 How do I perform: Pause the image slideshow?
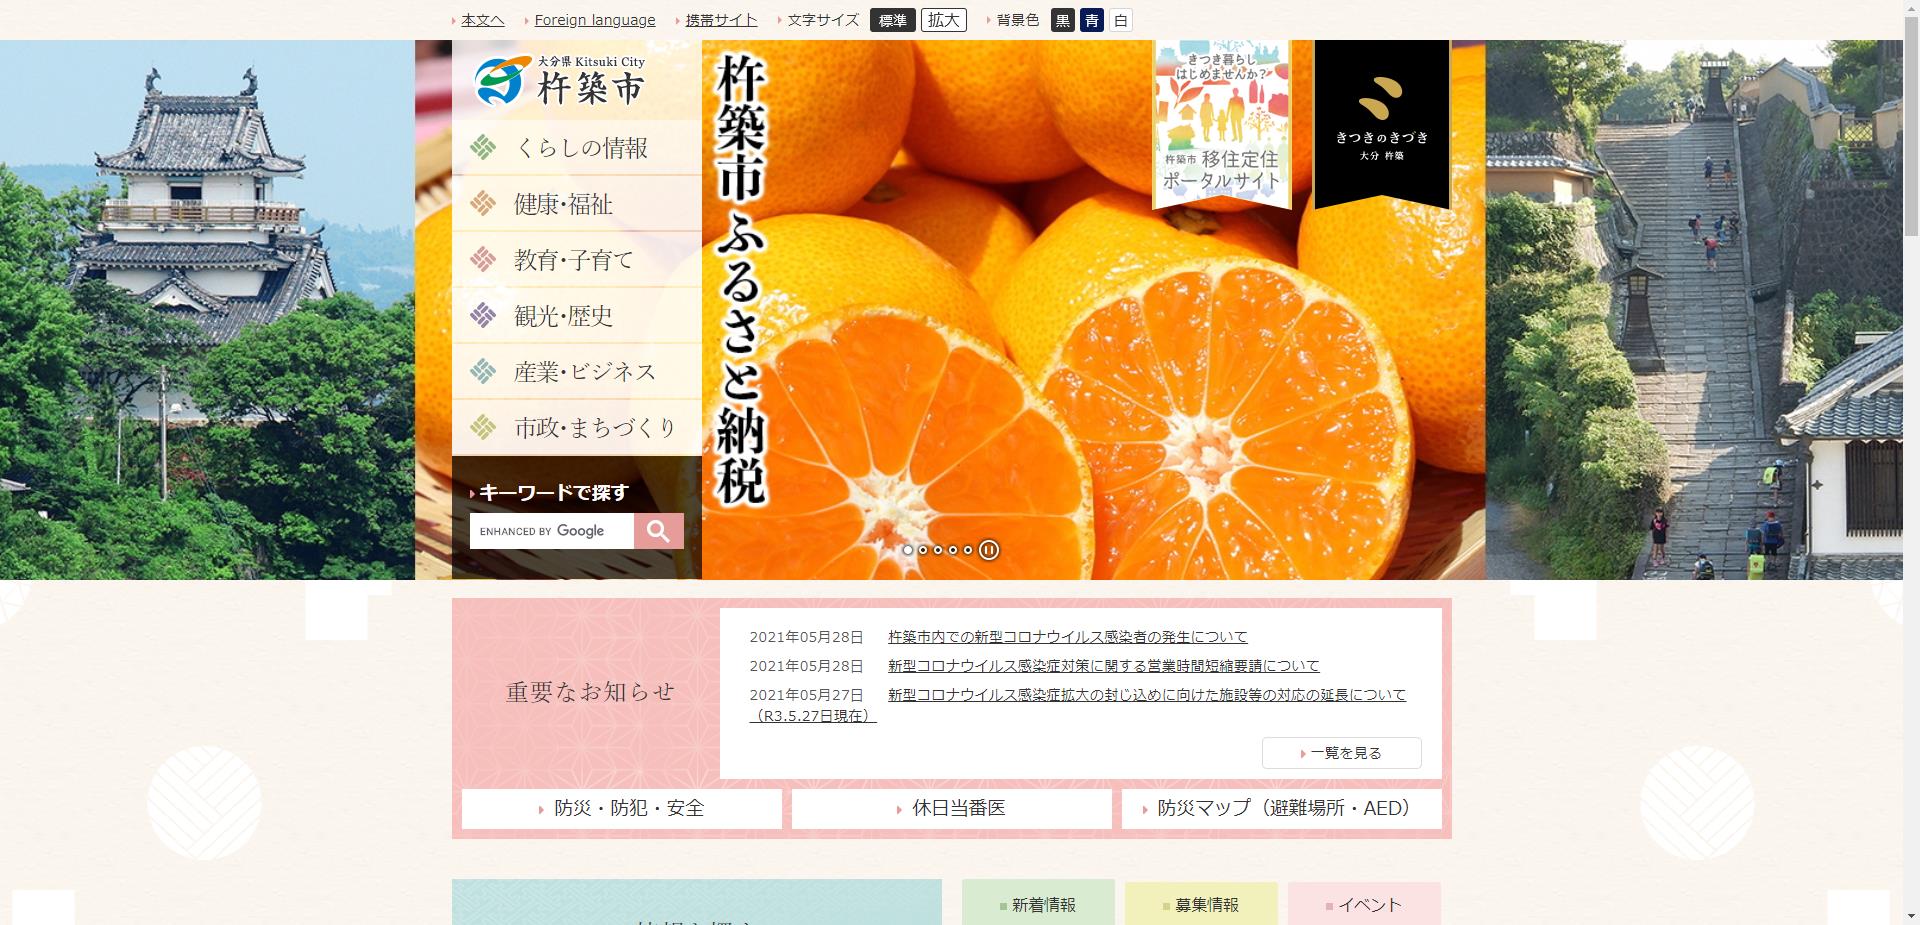988,550
